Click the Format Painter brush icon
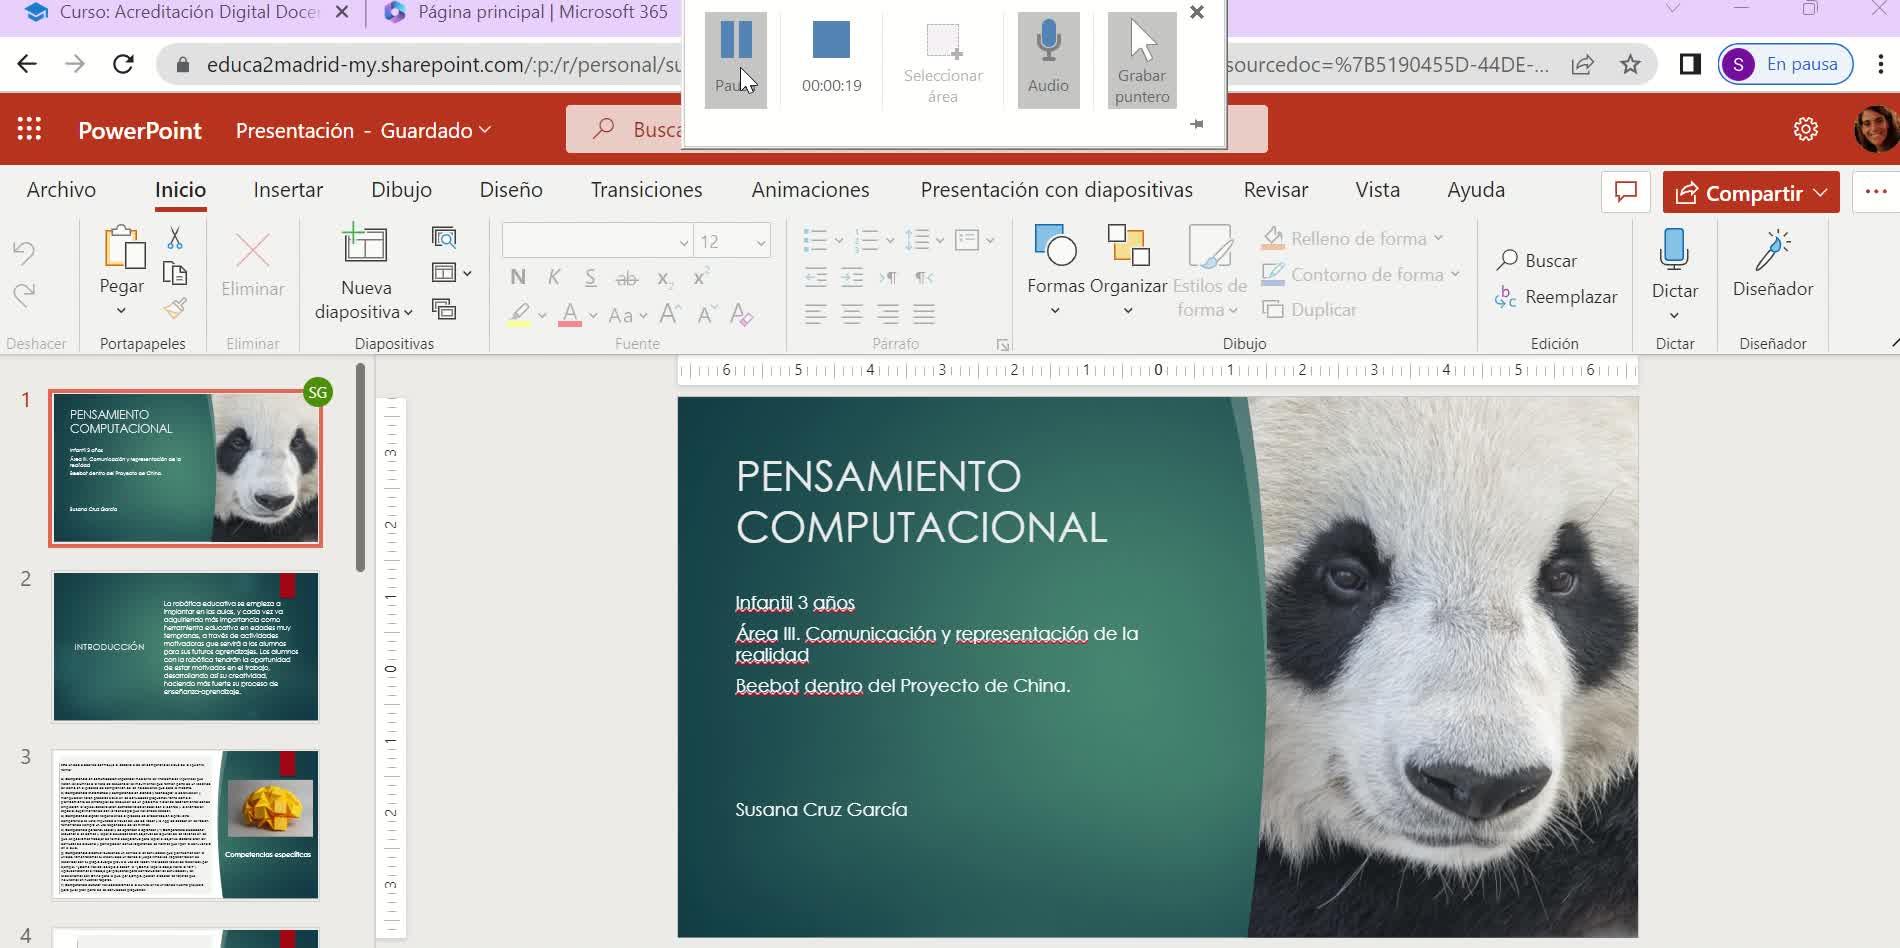 175,309
